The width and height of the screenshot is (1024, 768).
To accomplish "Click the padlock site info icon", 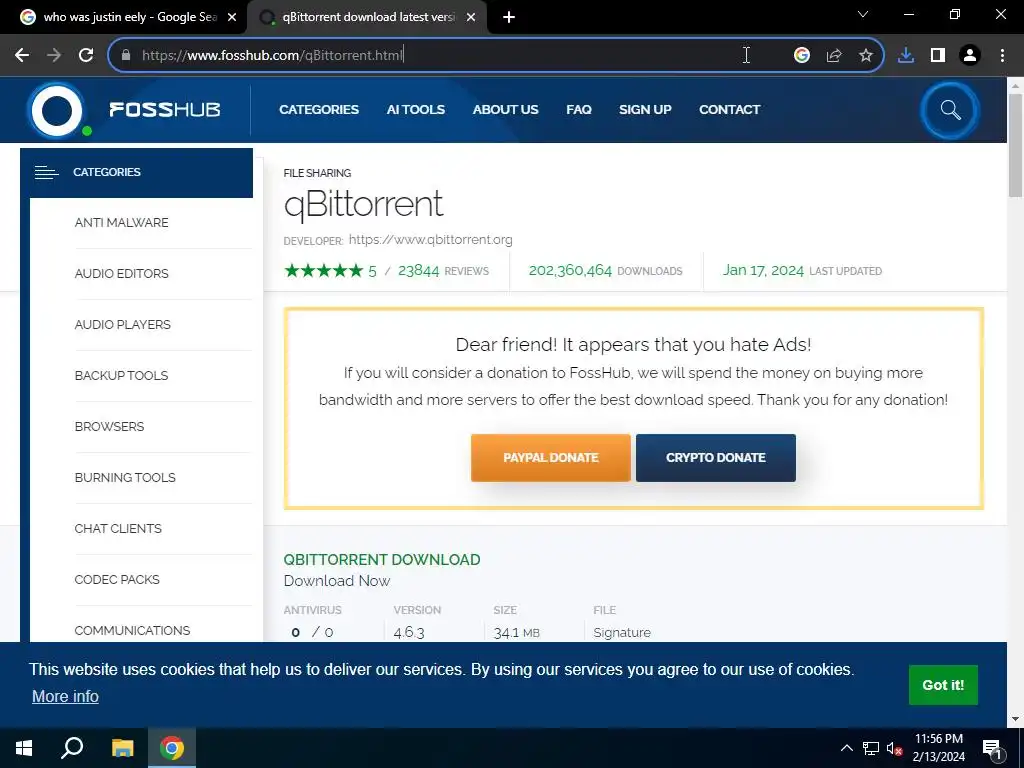I will coord(126,55).
